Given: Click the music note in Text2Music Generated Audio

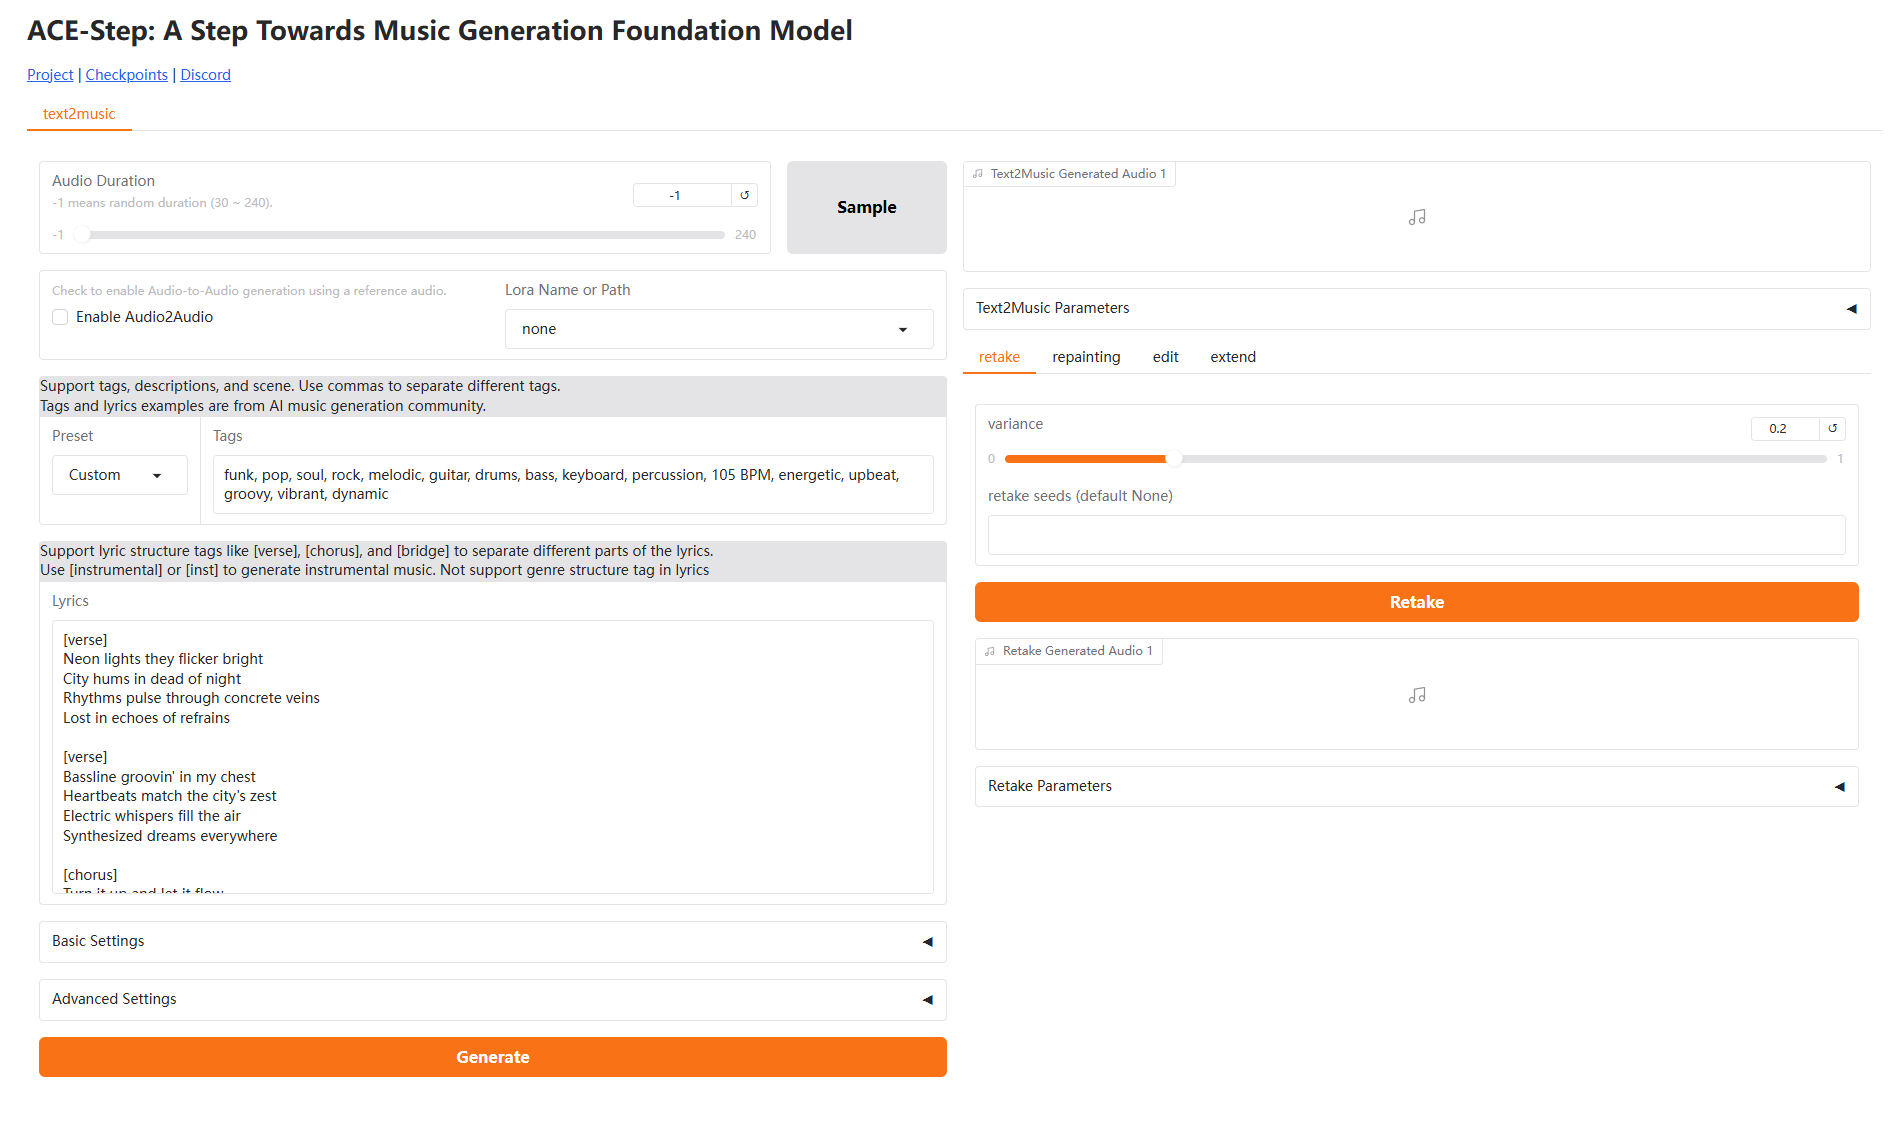Looking at the screenshot, I should click(x=1416, y=217).
